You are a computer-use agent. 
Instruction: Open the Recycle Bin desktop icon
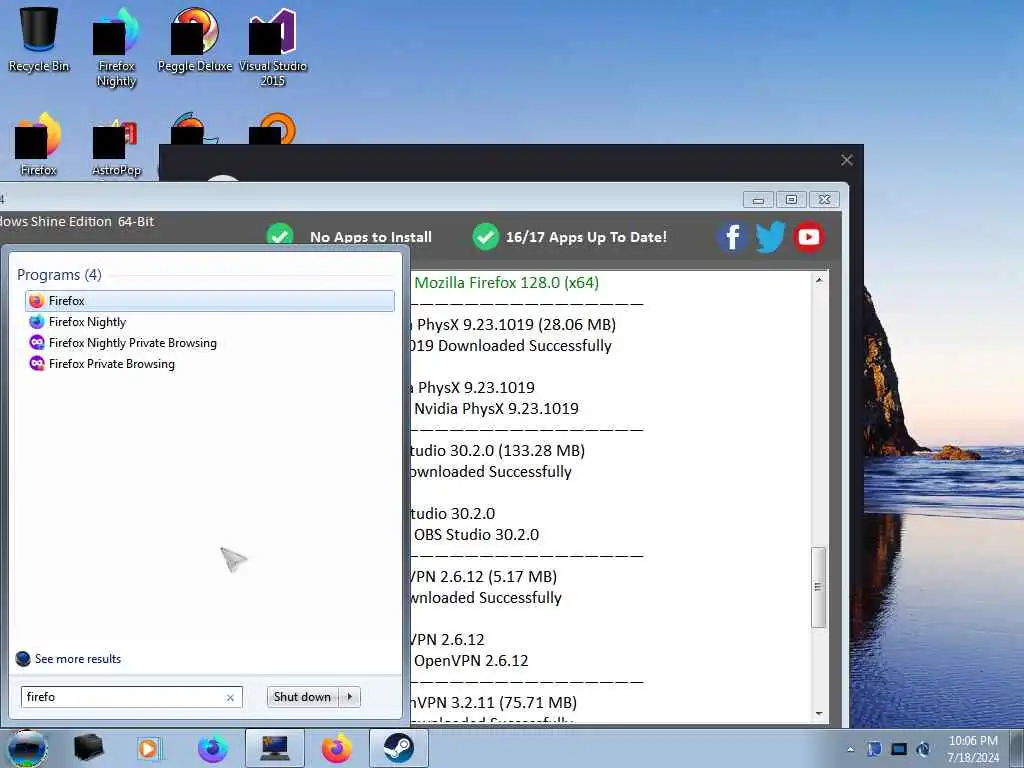tap(39, 37)
